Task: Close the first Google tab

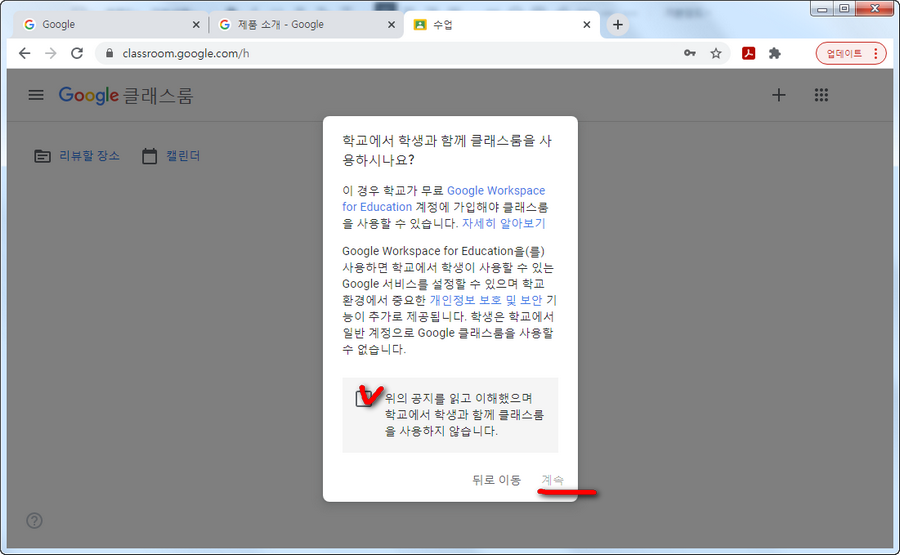Action: pyautogui.click(x=196, y=25)
